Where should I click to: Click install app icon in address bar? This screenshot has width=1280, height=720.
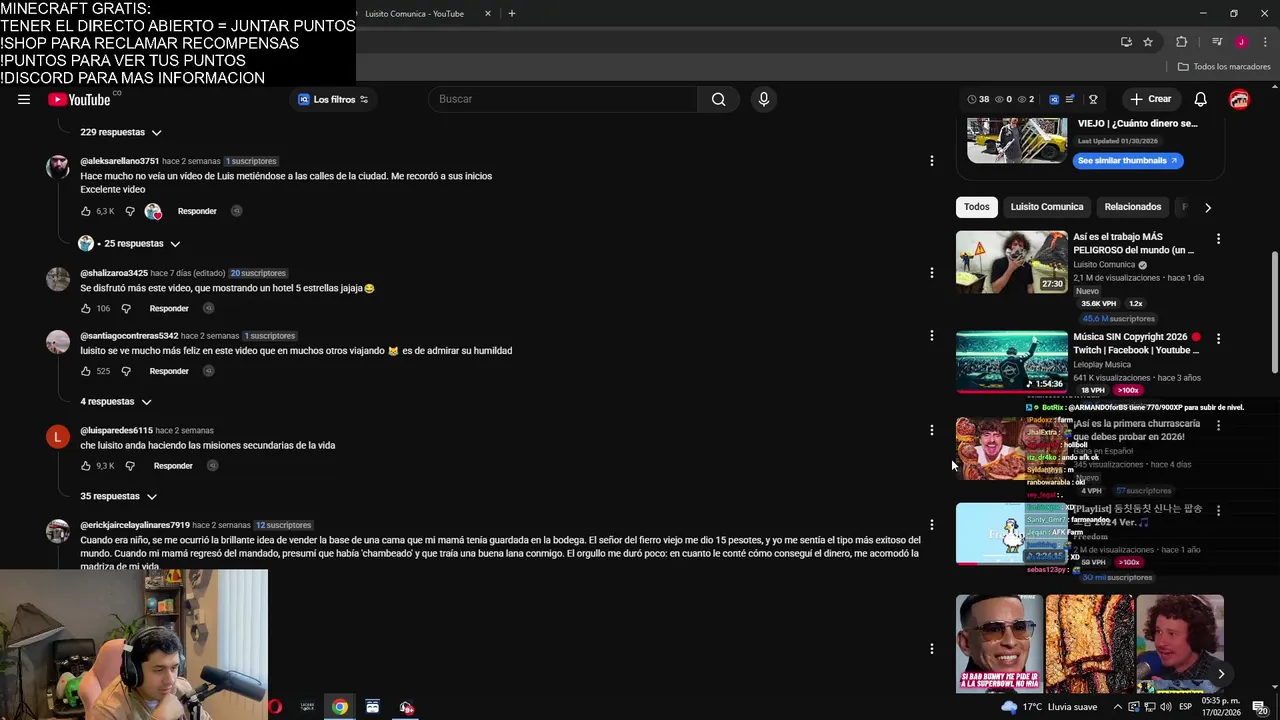point(1126,42)
